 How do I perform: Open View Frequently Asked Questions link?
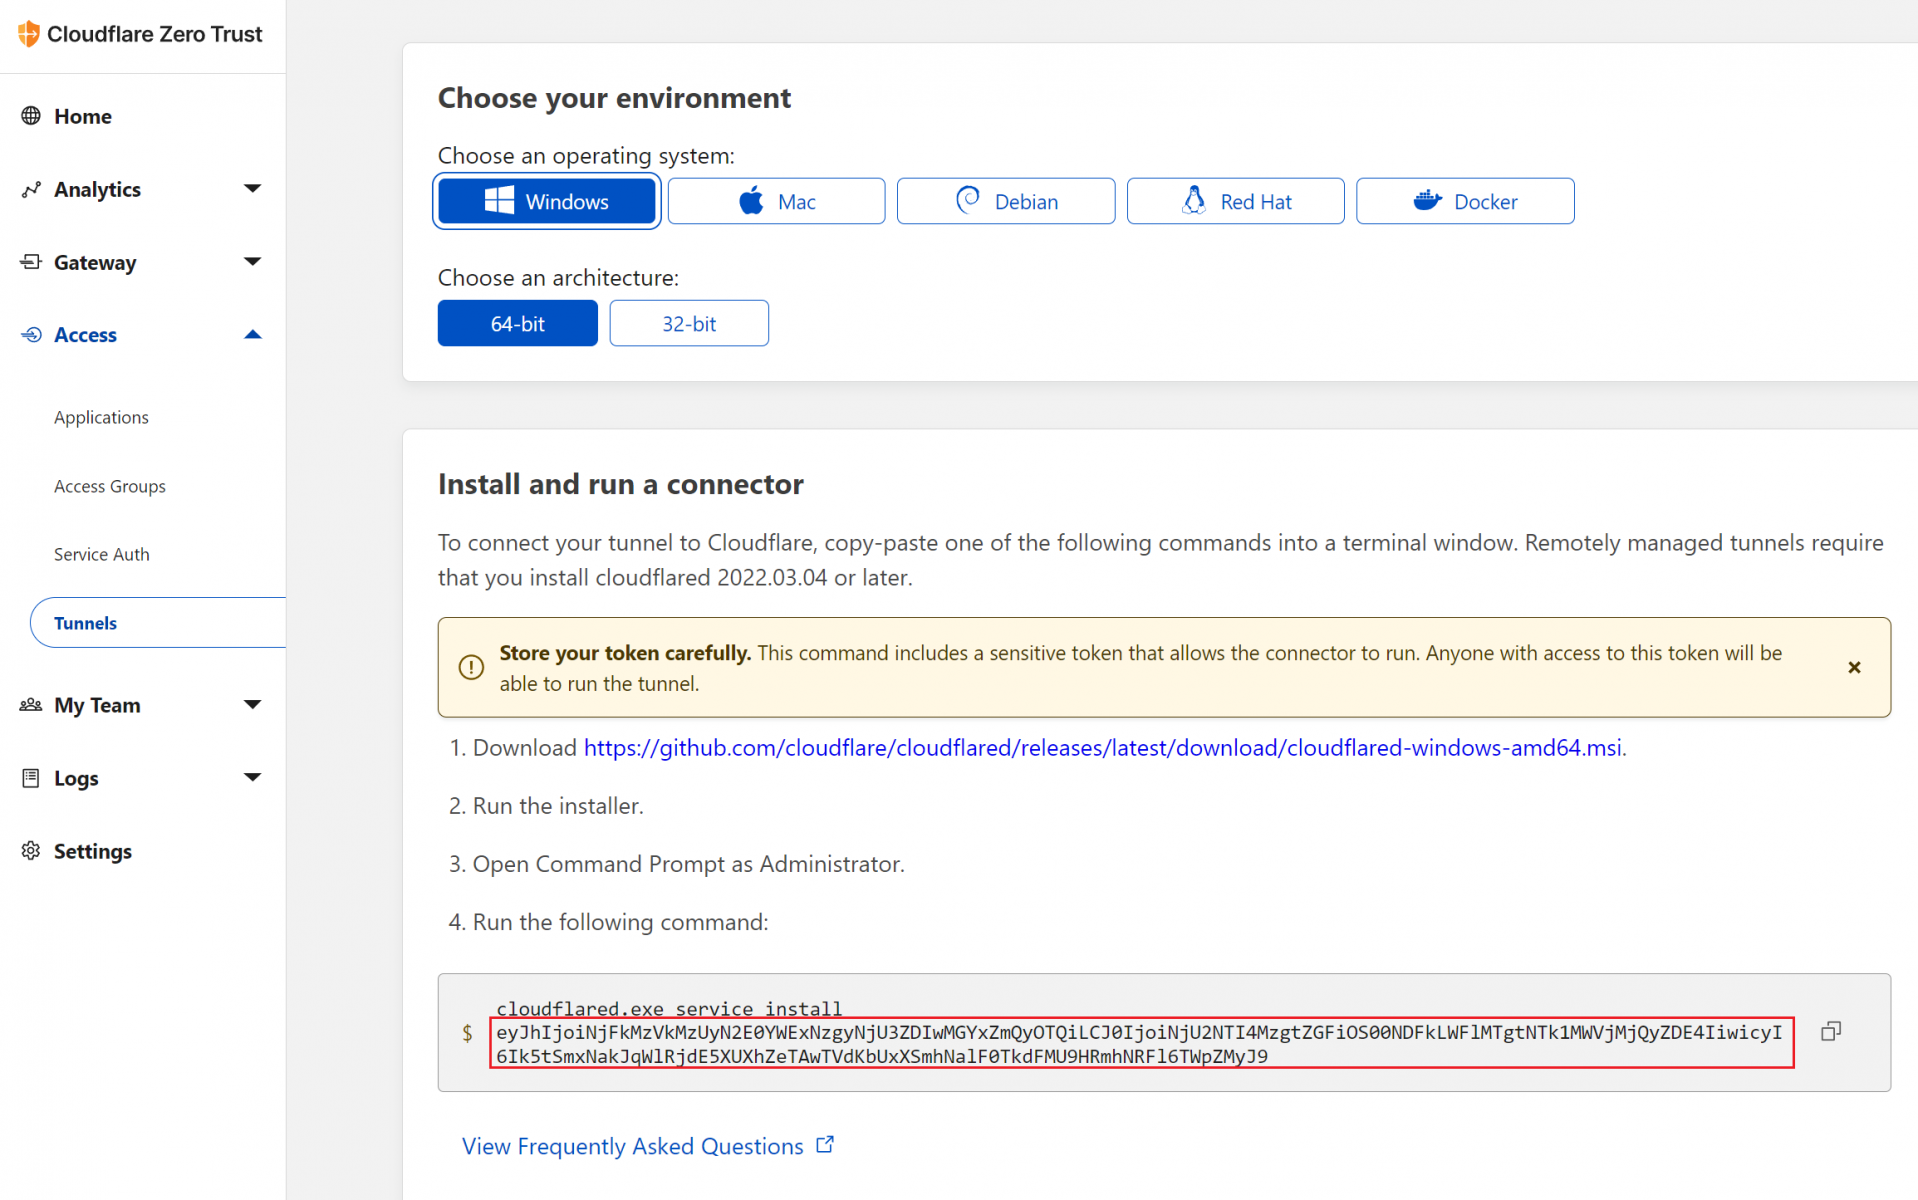pyautogui.click(x=633, y=1146)
